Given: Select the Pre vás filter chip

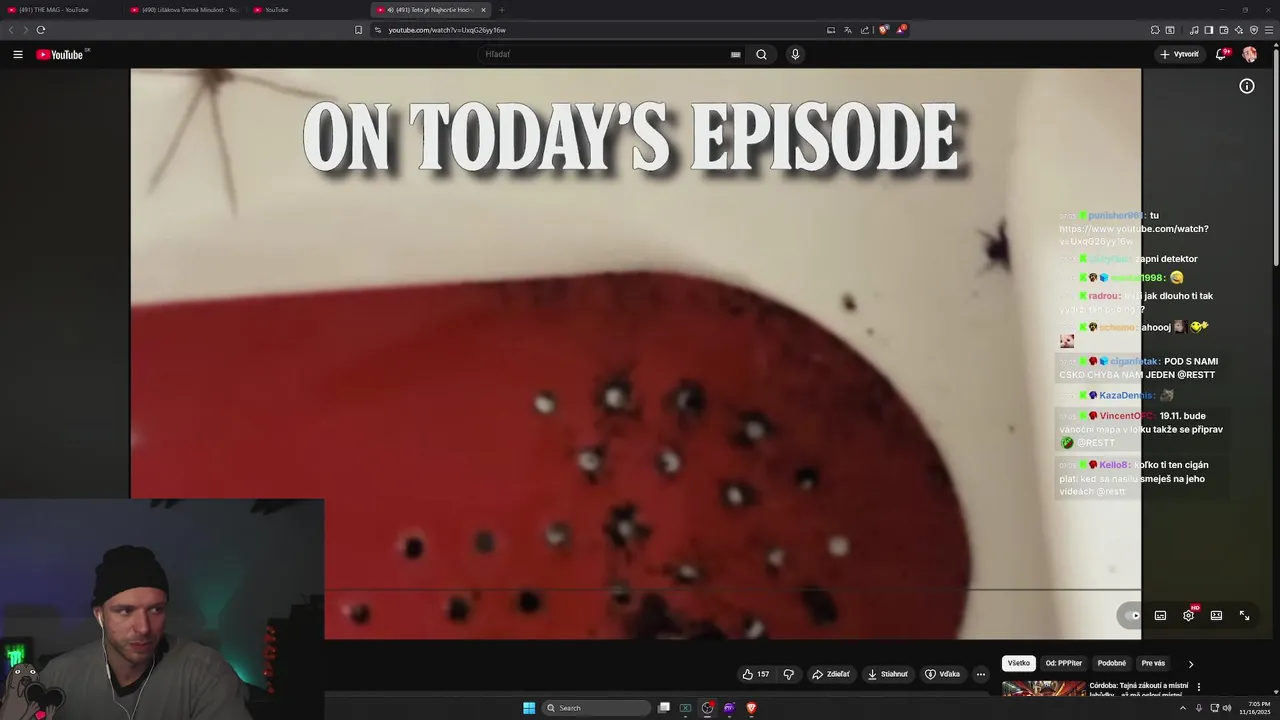Looking at the screenshot, I should 1153,663.
